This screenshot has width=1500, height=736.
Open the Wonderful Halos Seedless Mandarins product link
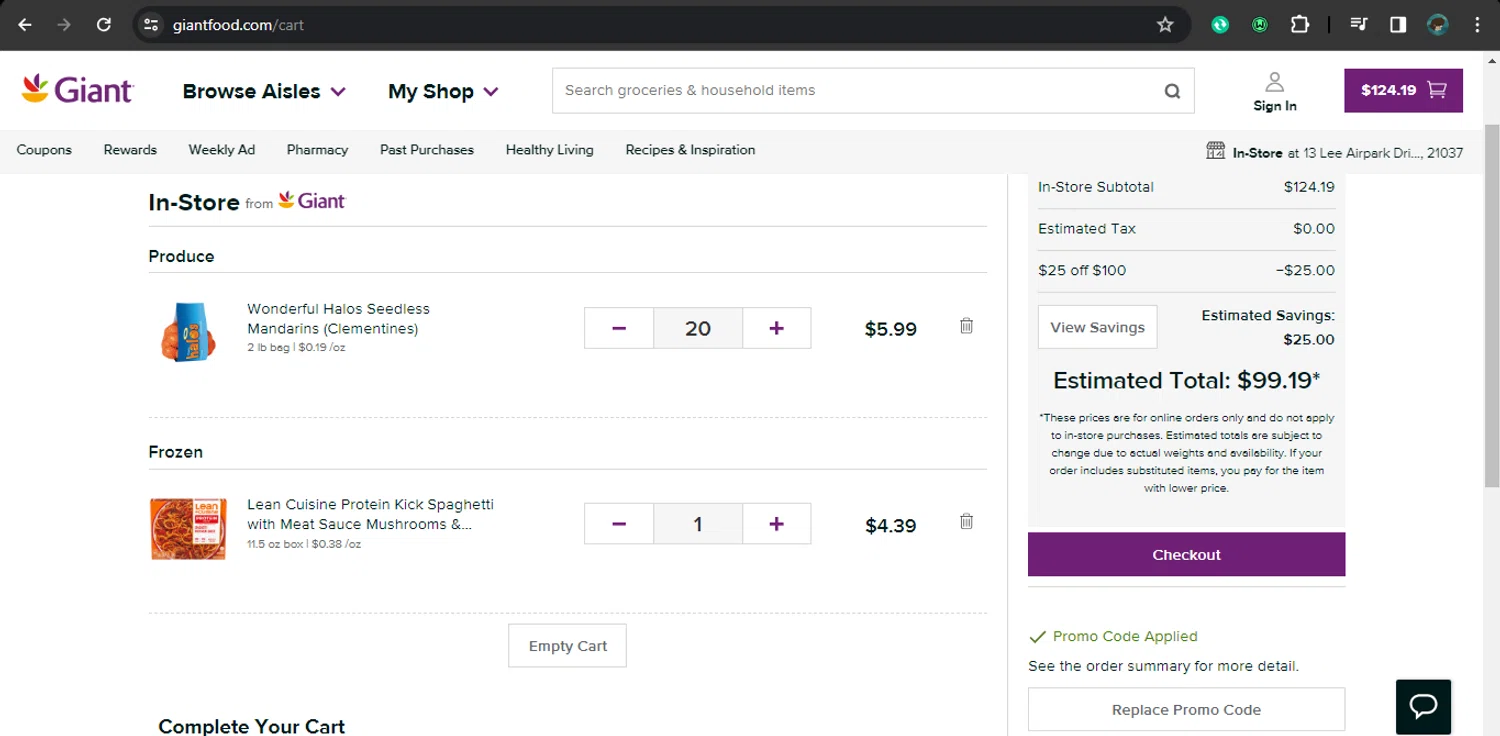pos(338,318)
